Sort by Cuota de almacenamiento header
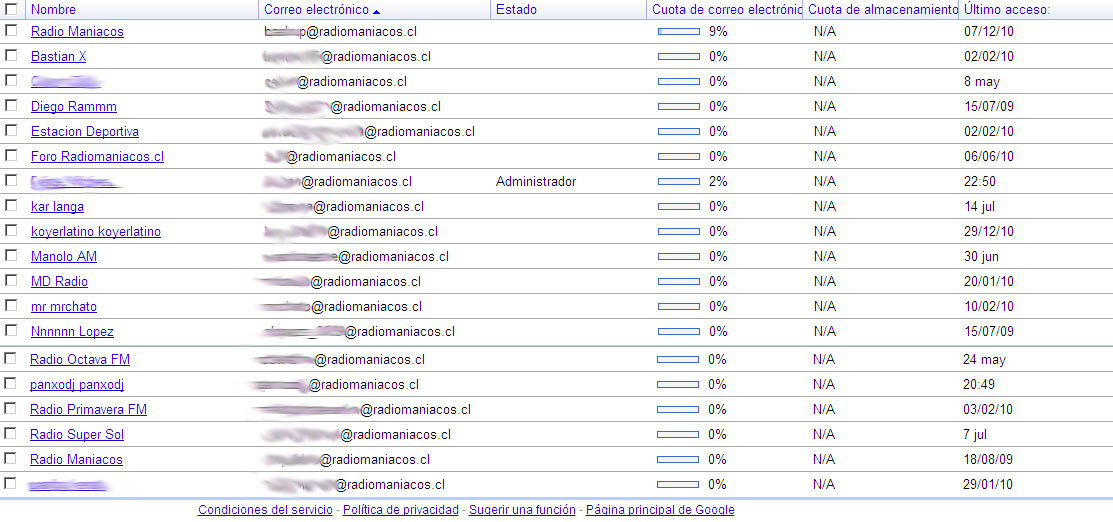Screen dimensions: 1113x522 click(883, 10)
